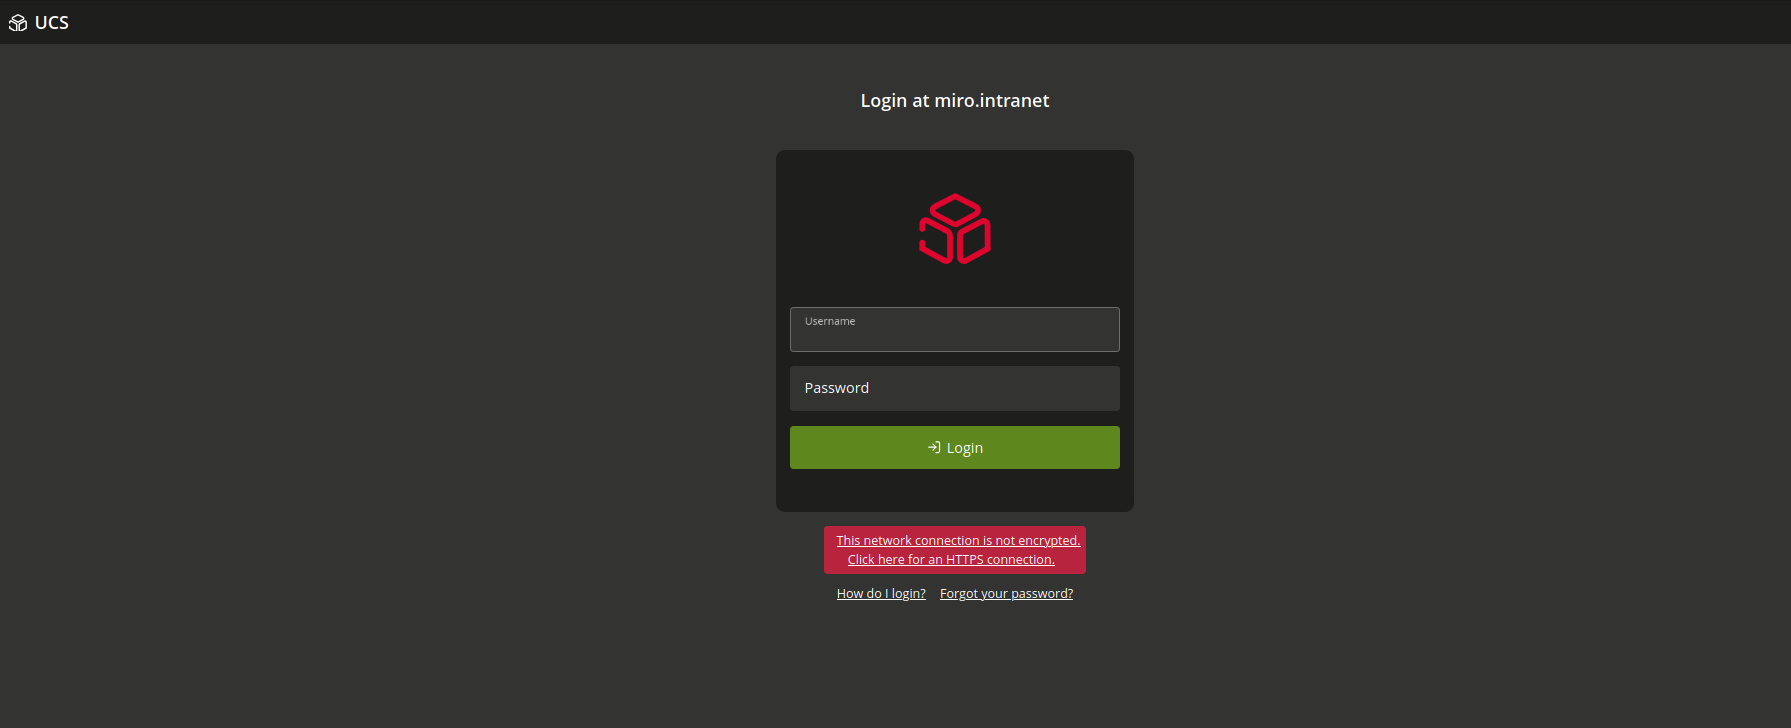
Task: Click the word 'HTTPS' in the warning
Action: tap(964, 560)
